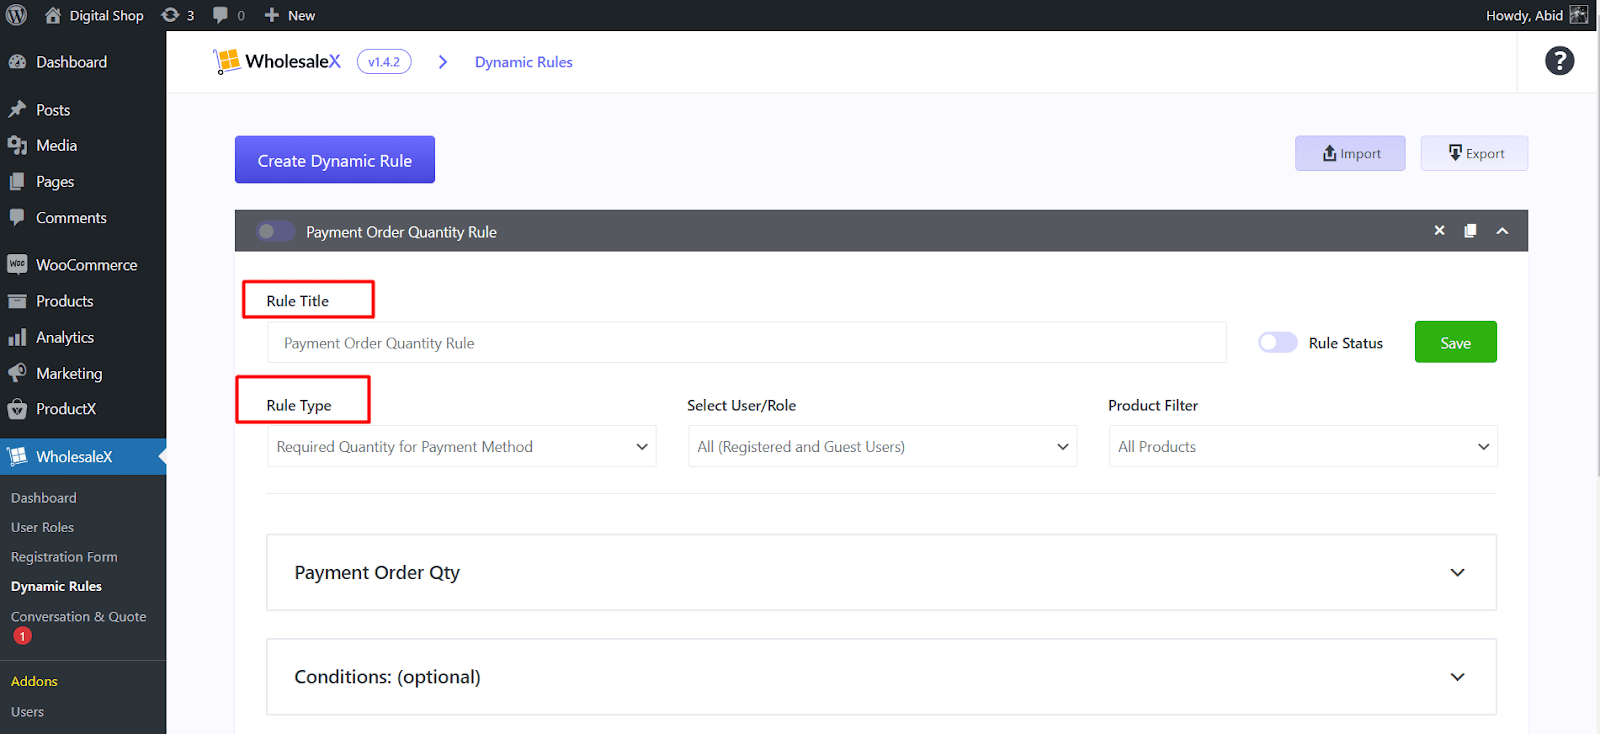Click the Rule Title input field
The width and height of the screenshot is (1600, 734).
point(746,342)
